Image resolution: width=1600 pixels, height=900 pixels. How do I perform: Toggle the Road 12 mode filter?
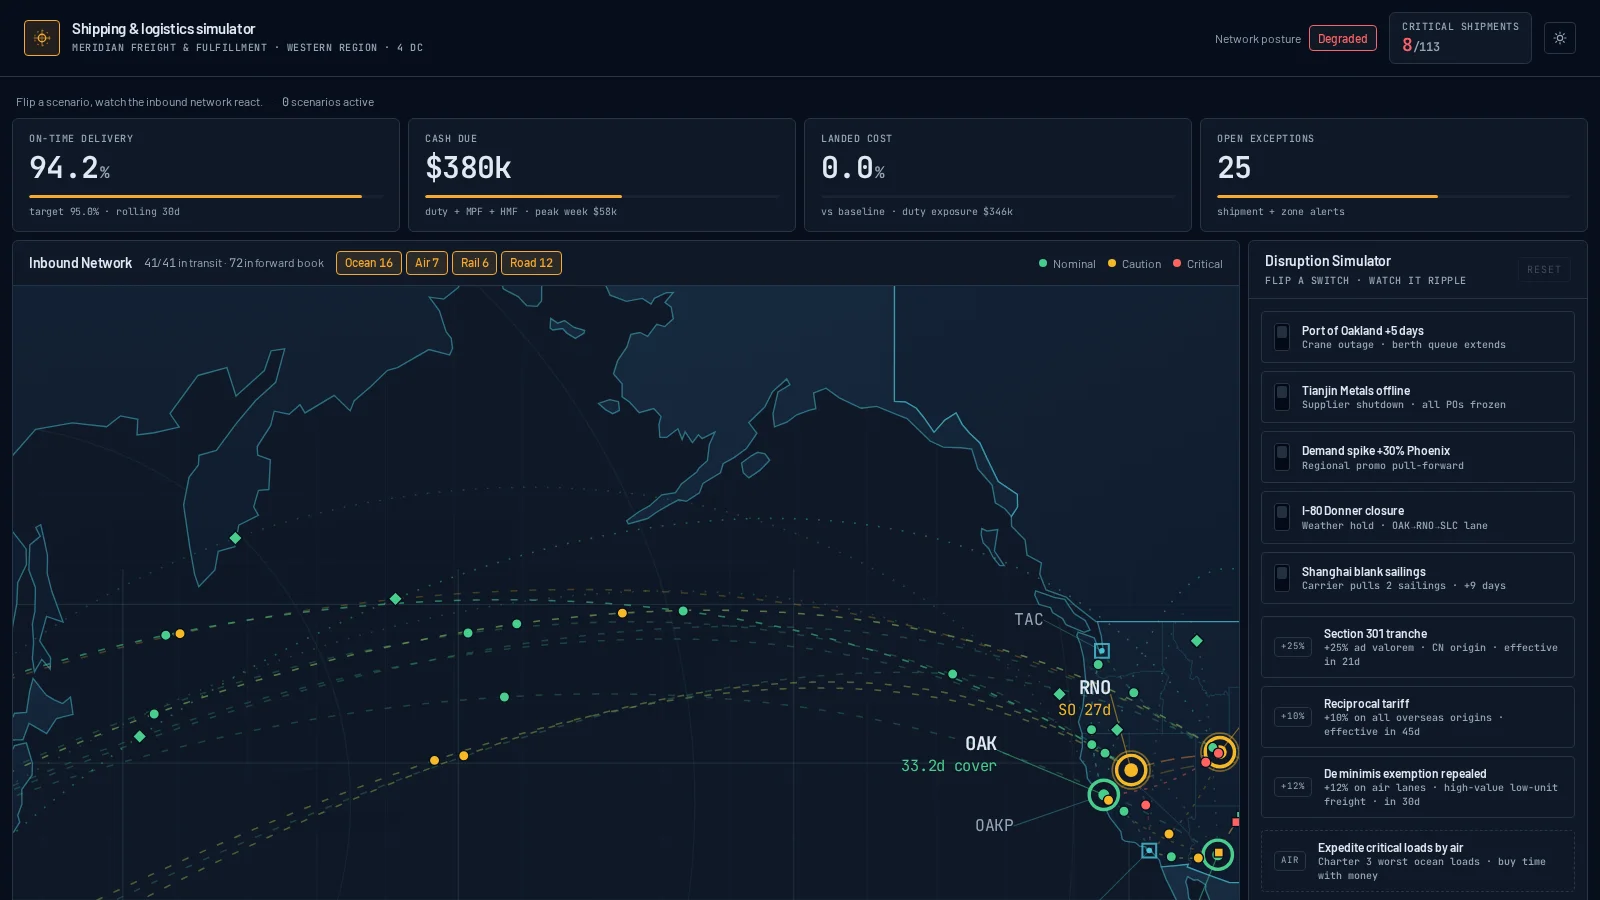pos(531,263)
